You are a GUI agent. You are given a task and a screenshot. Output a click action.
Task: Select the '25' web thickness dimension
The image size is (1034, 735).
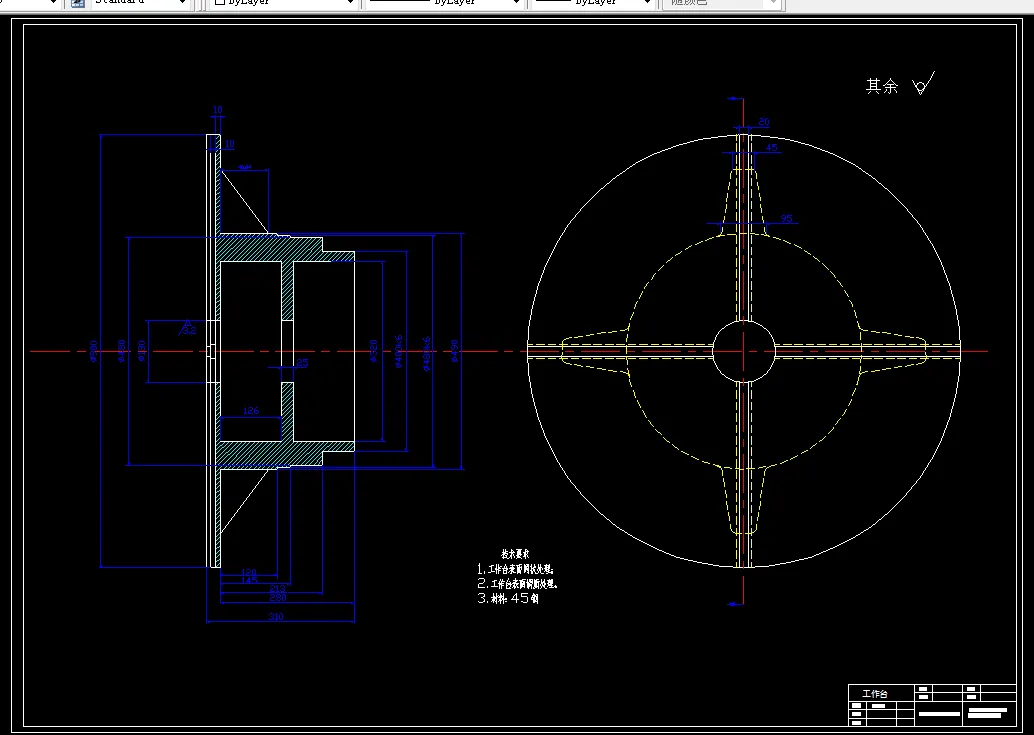302,363
